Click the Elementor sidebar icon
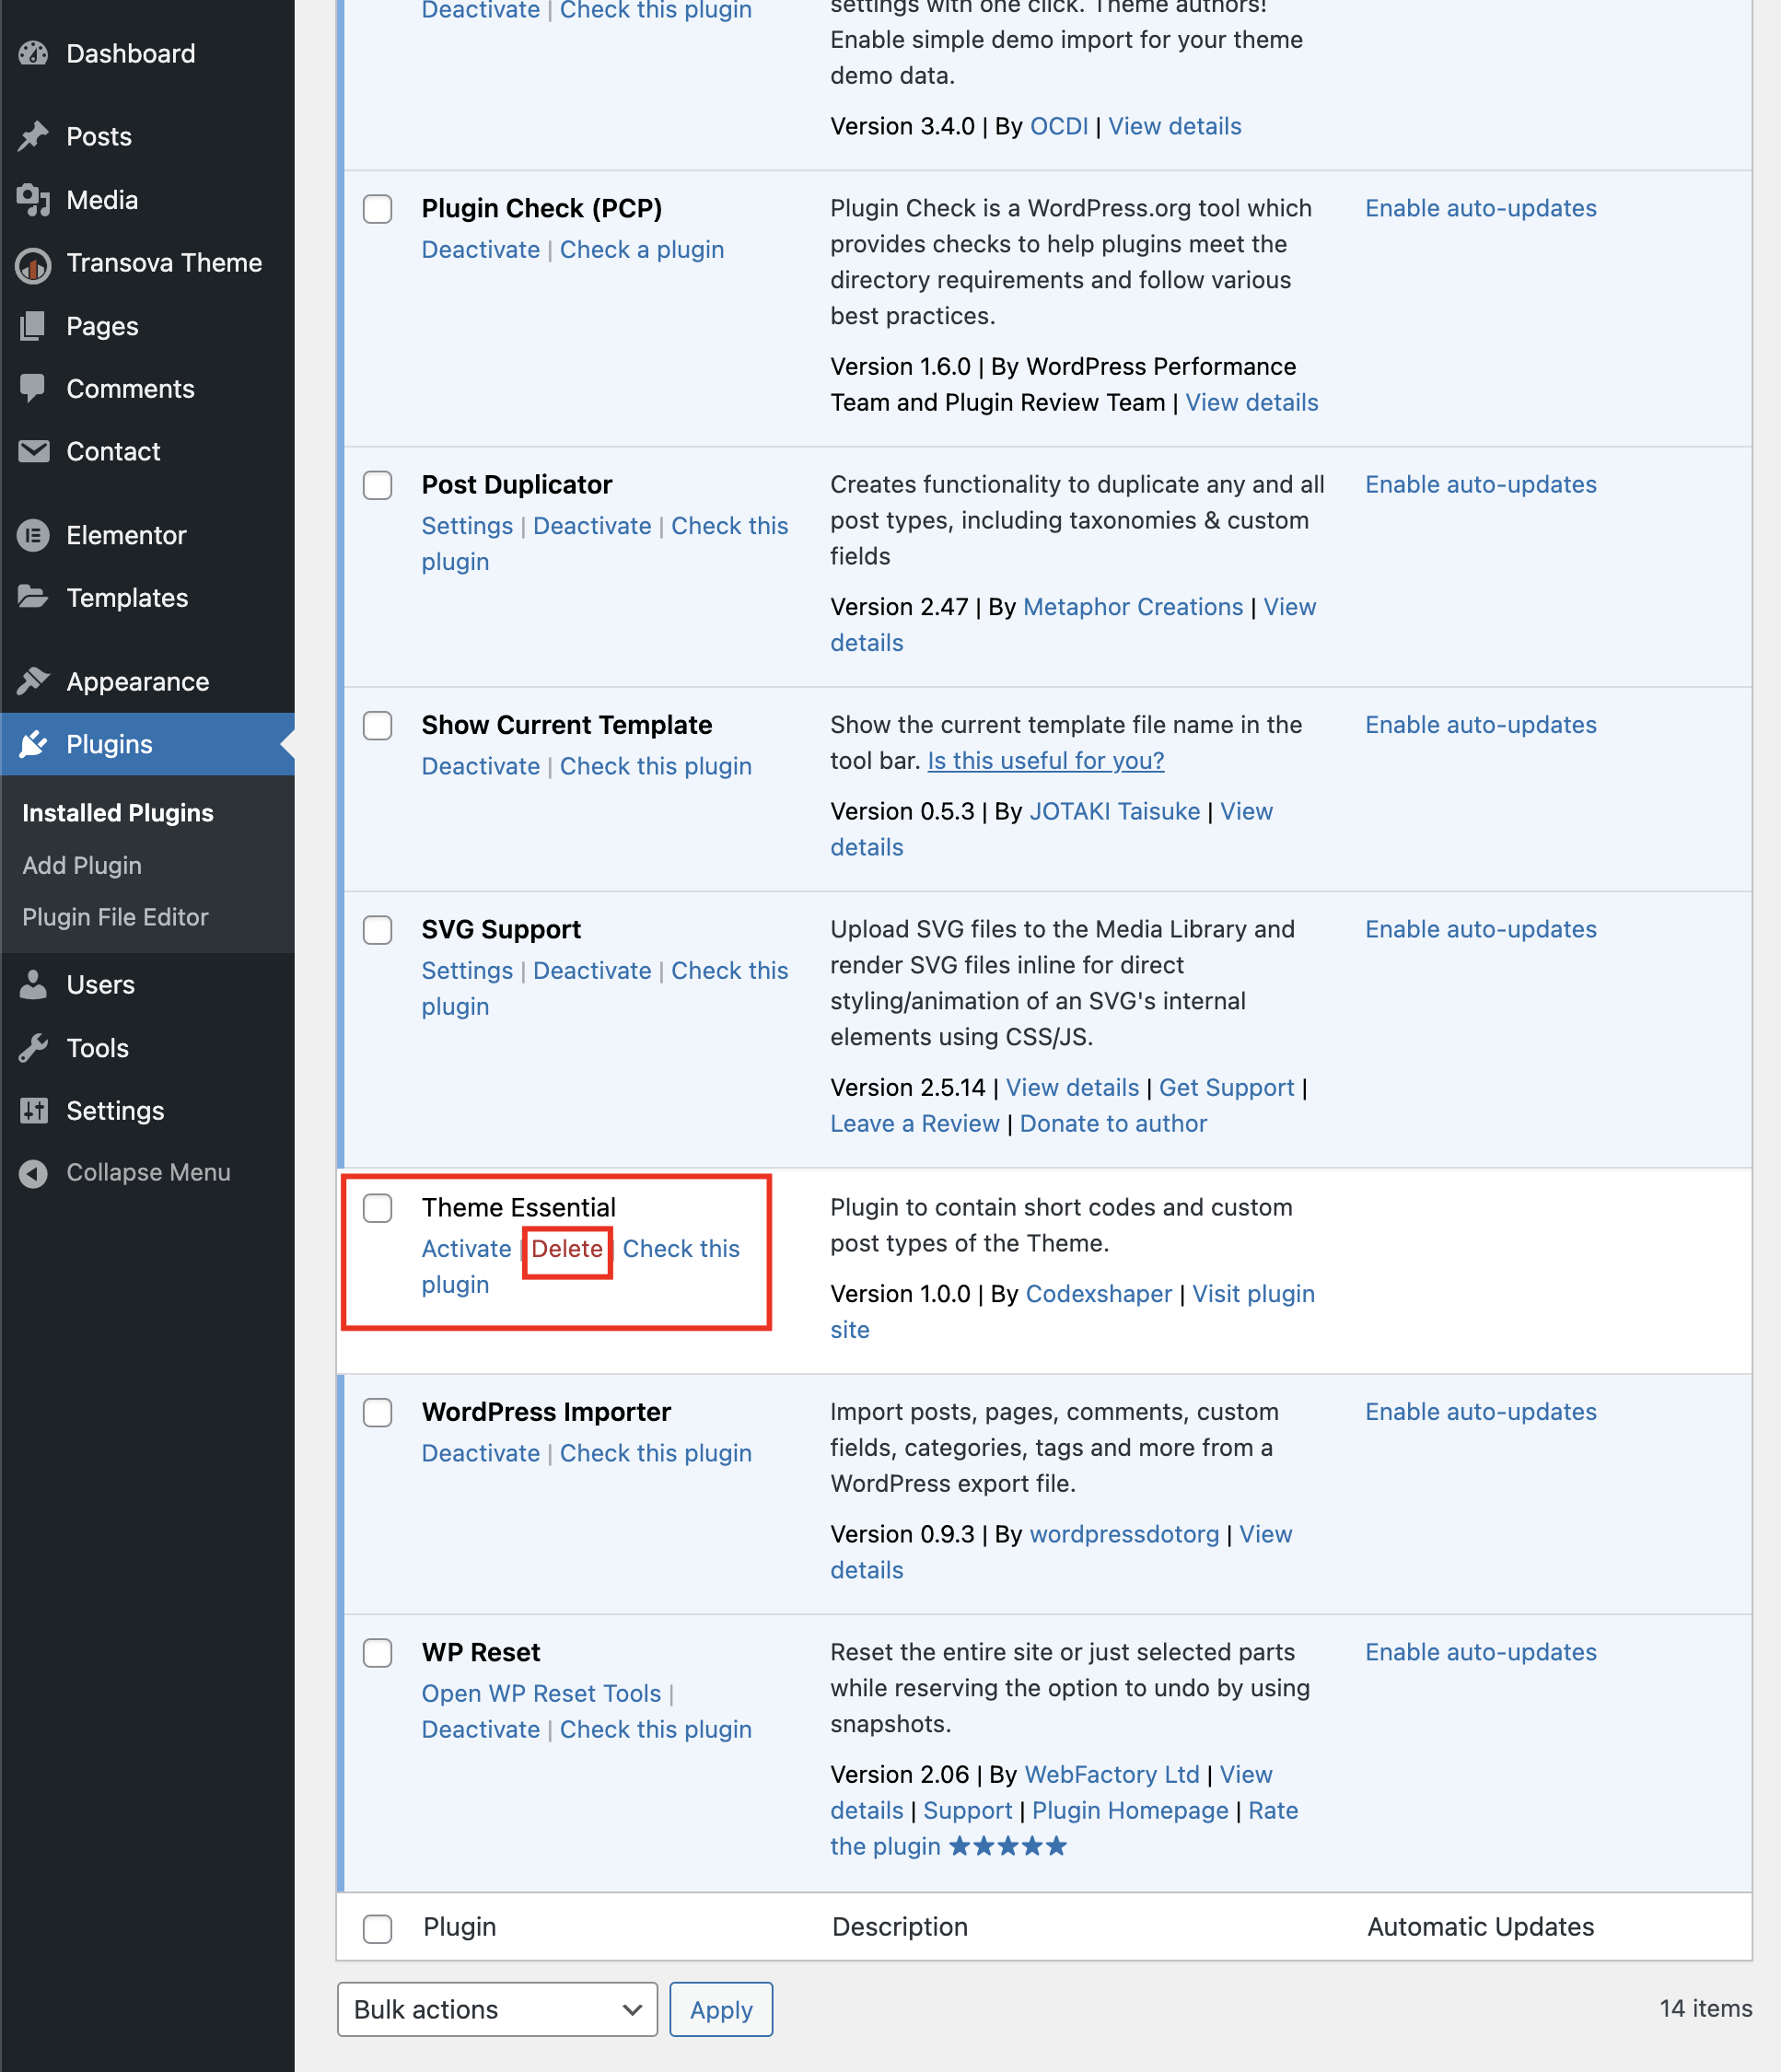Image resolution: width=1781 pixels, height=2072 pixels. click(33, 535)
